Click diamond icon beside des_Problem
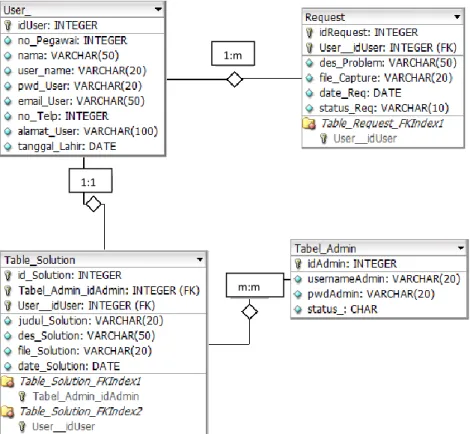470x434 pixels. pos(309,63)
